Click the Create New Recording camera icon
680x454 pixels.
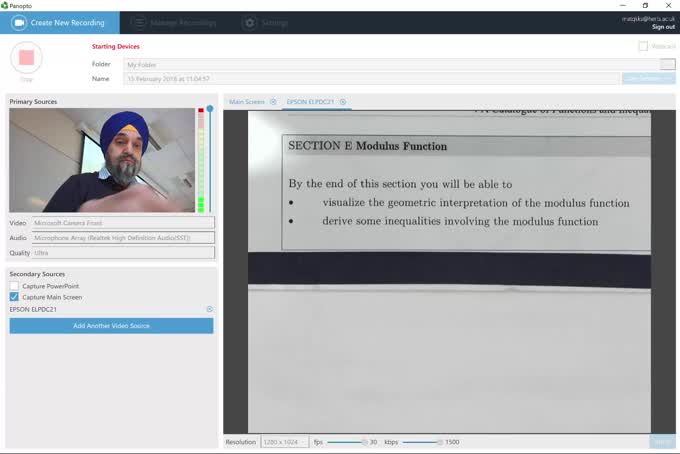click(x=18, y=22)
